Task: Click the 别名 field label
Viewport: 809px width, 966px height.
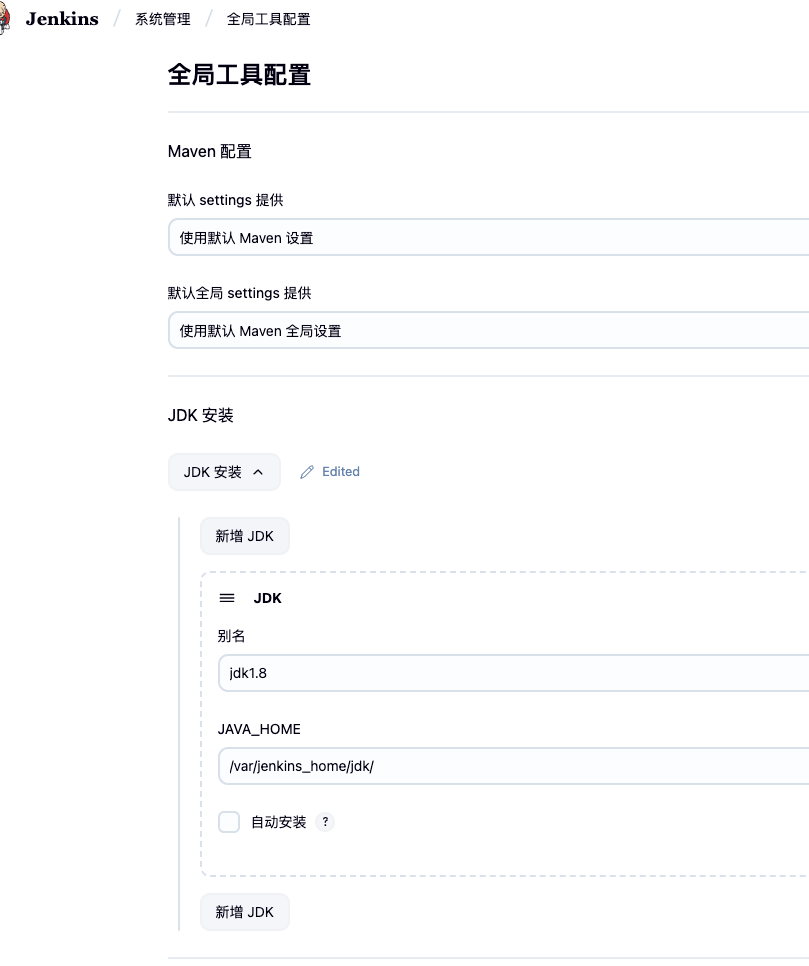Action: coord(232,636)
